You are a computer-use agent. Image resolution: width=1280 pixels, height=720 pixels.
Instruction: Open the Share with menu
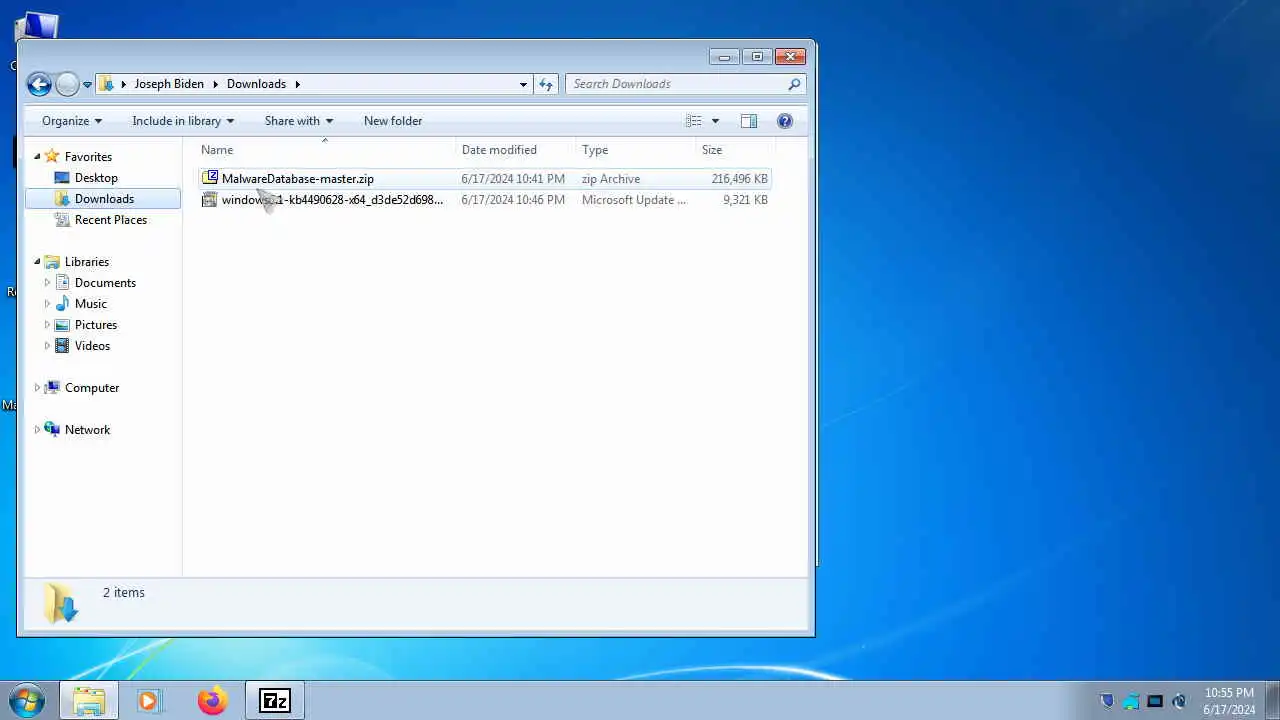coord(299,121)
